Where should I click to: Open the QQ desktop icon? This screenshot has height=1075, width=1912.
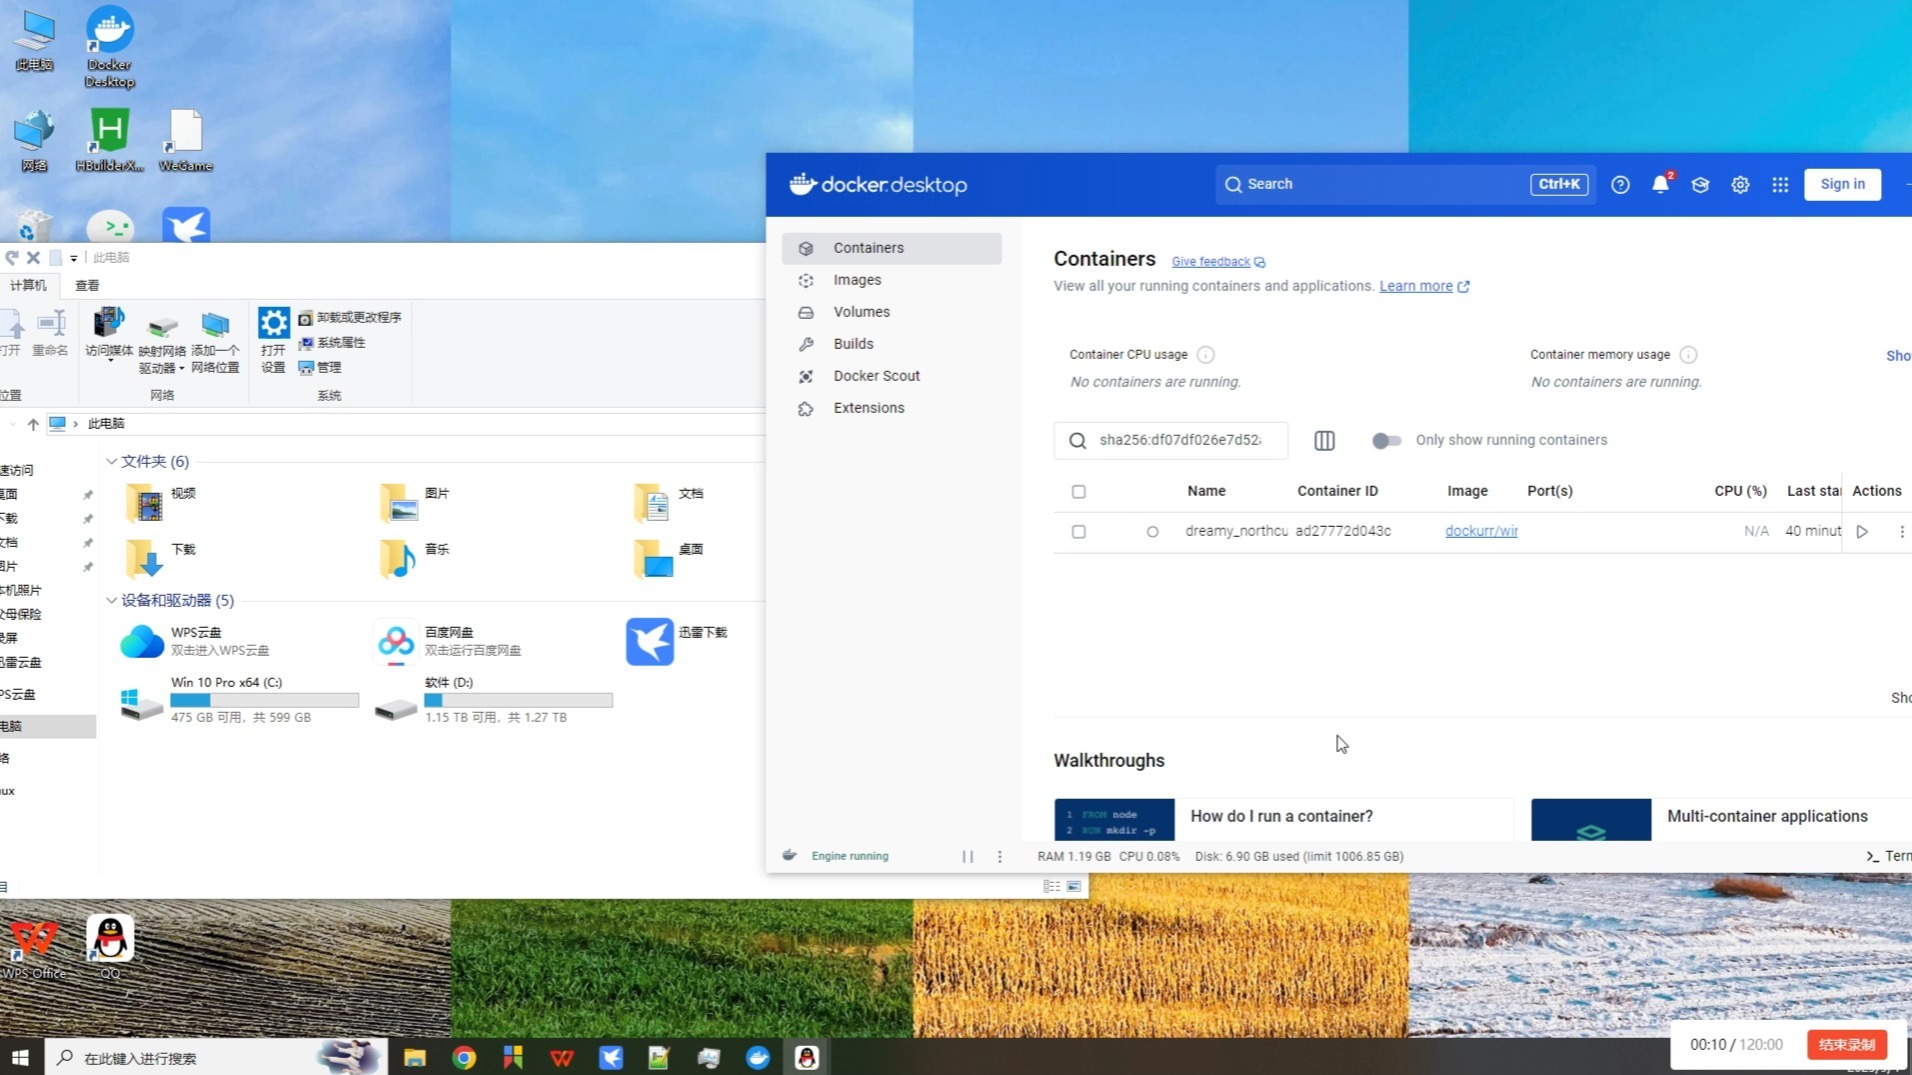(x=110, y=946)
